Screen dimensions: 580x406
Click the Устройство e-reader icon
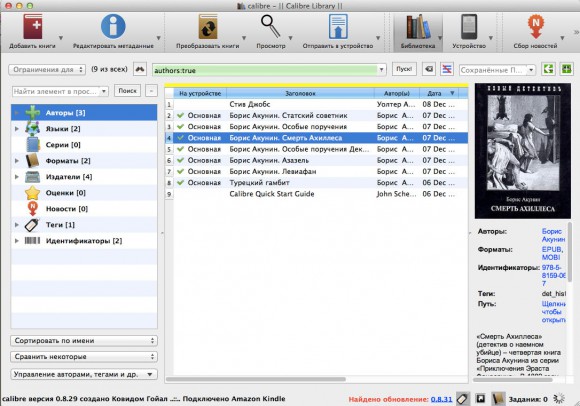(x=469, y=27)
